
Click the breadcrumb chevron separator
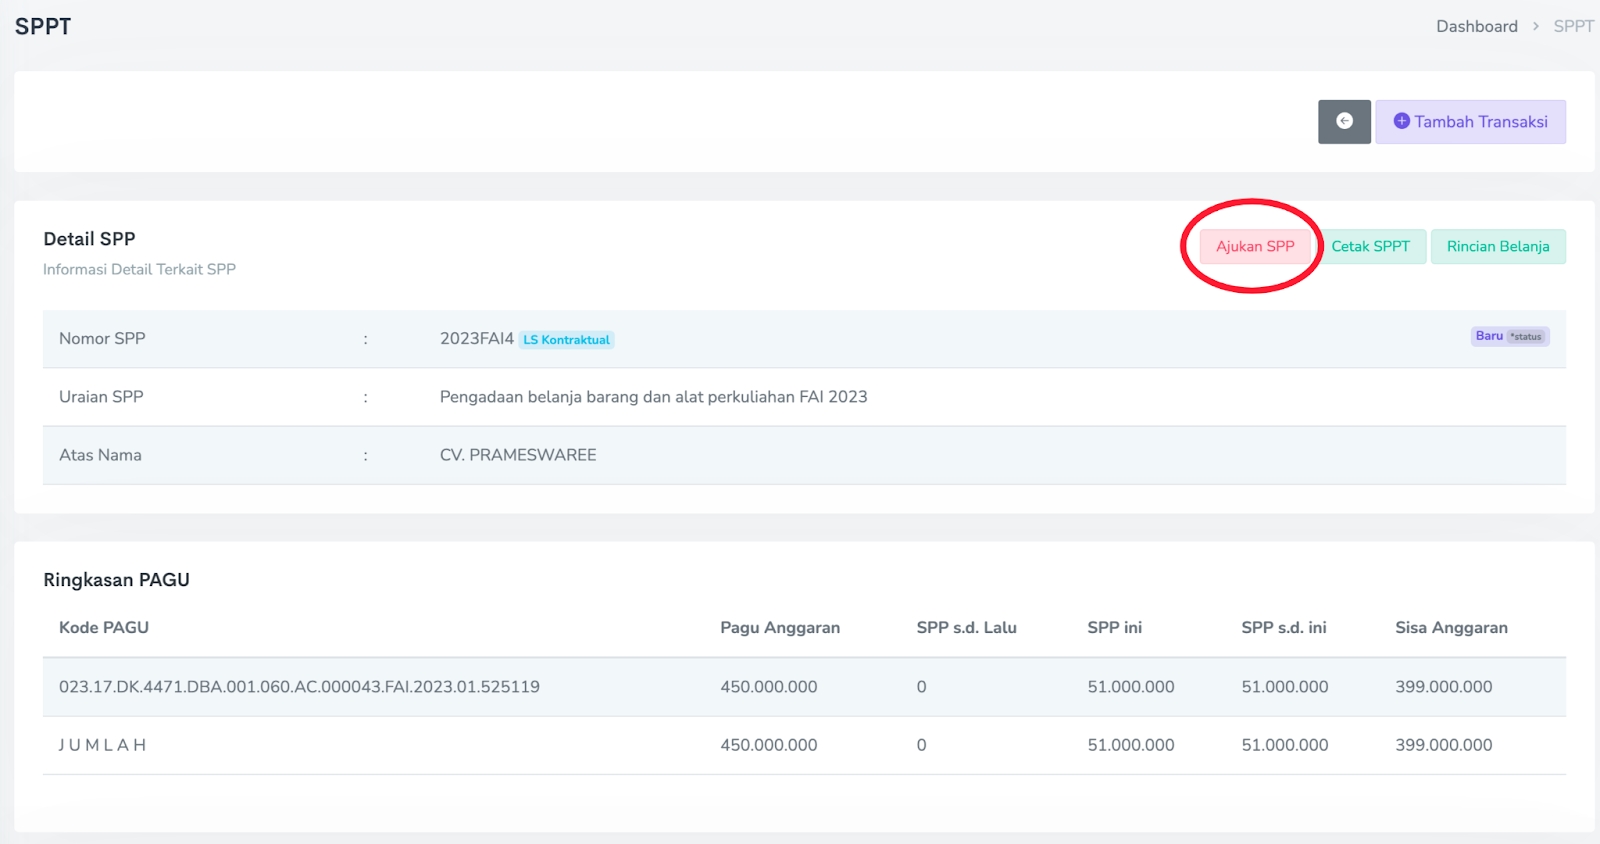(1536, 26)
